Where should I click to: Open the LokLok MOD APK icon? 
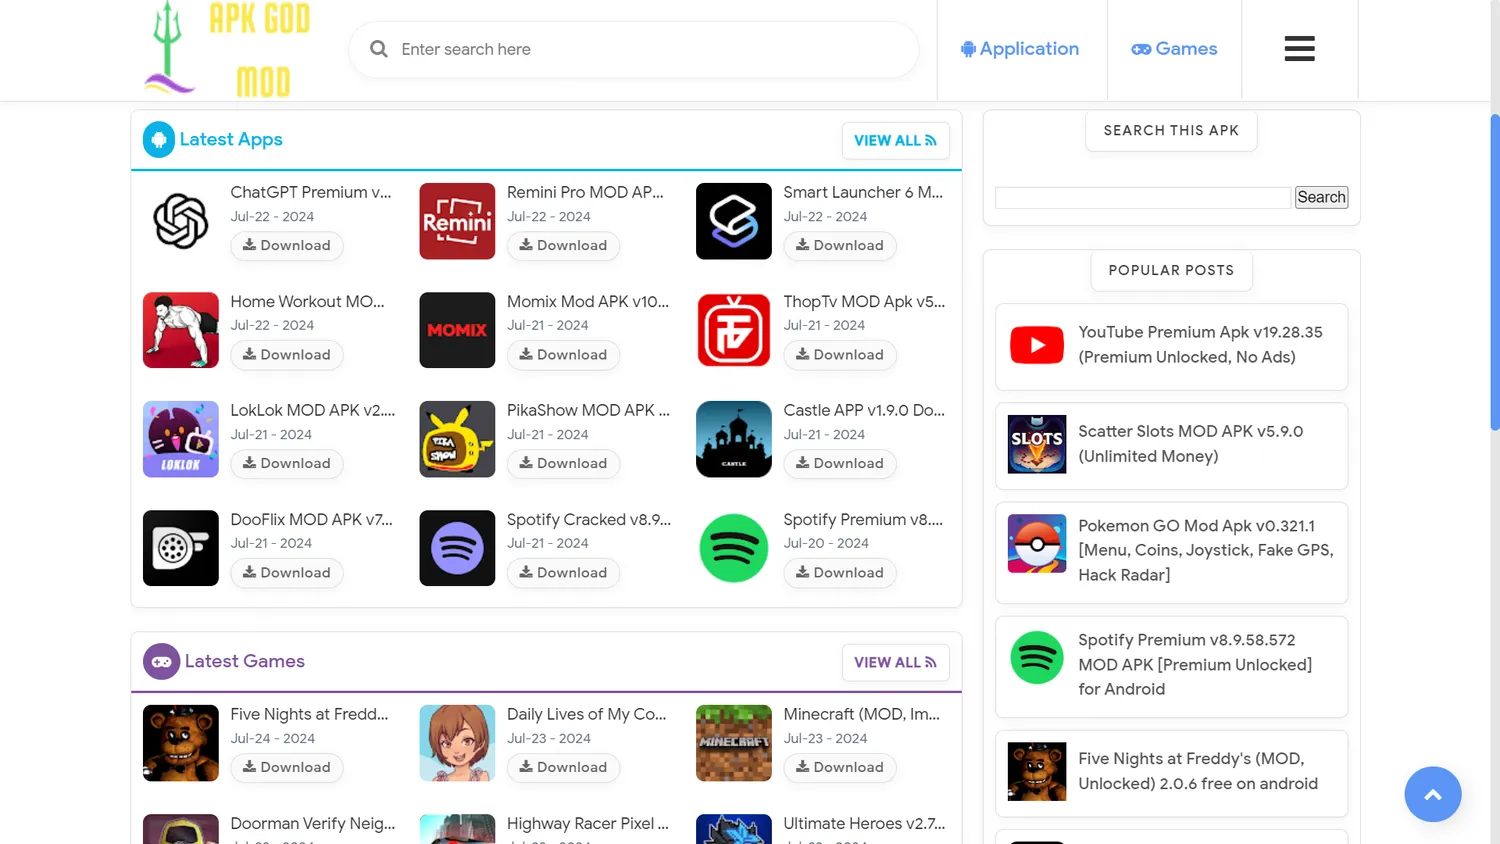181,439
